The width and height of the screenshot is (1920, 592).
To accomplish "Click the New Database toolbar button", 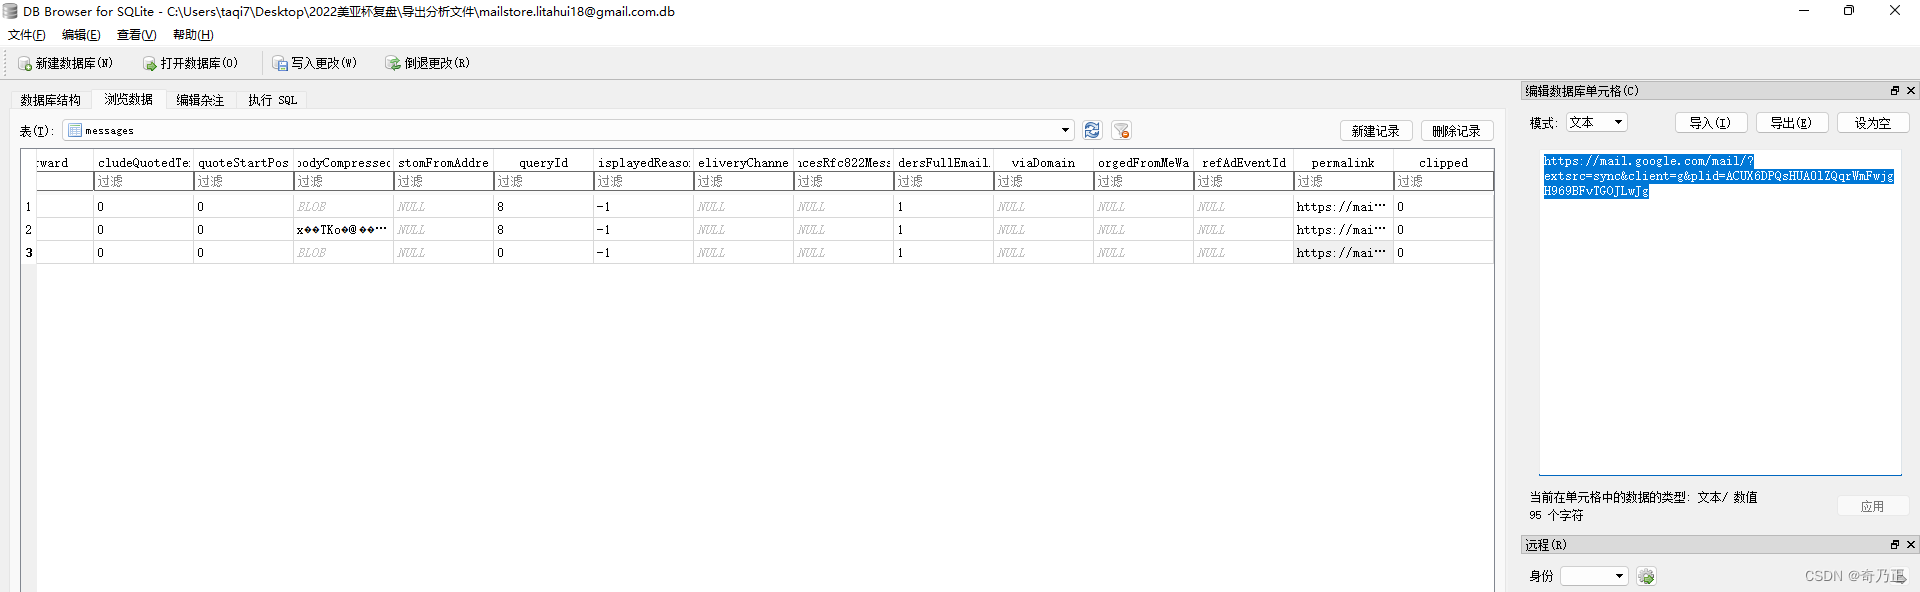I will (66, 63).
